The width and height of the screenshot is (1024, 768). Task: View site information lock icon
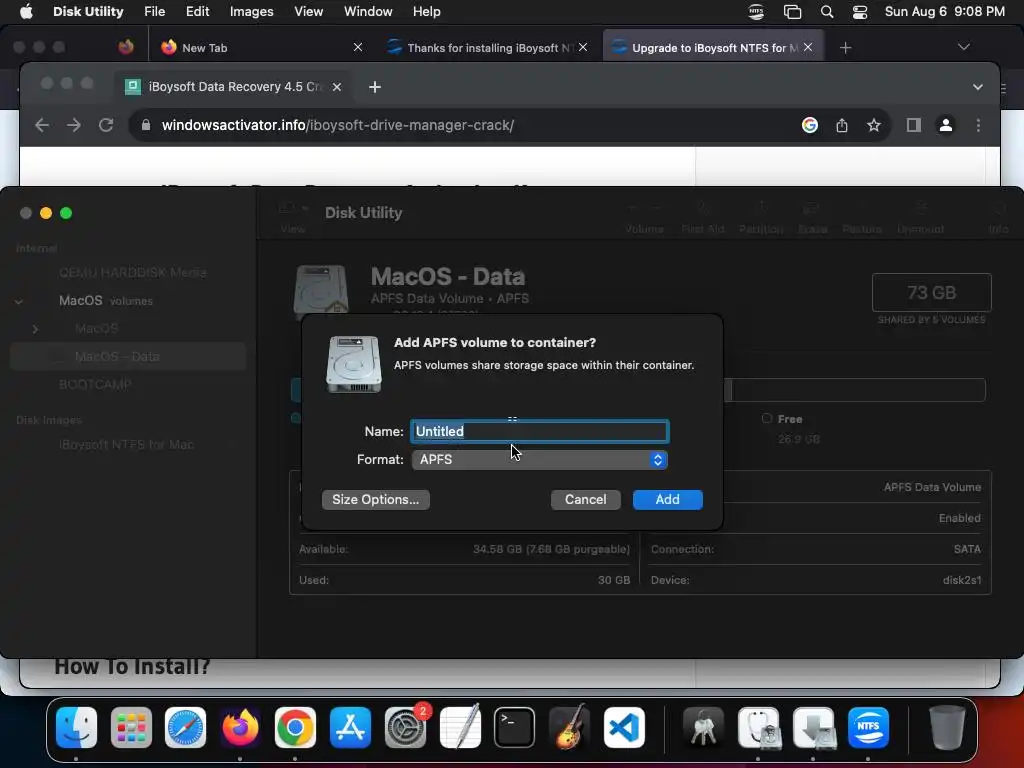(x=146, y=125)
